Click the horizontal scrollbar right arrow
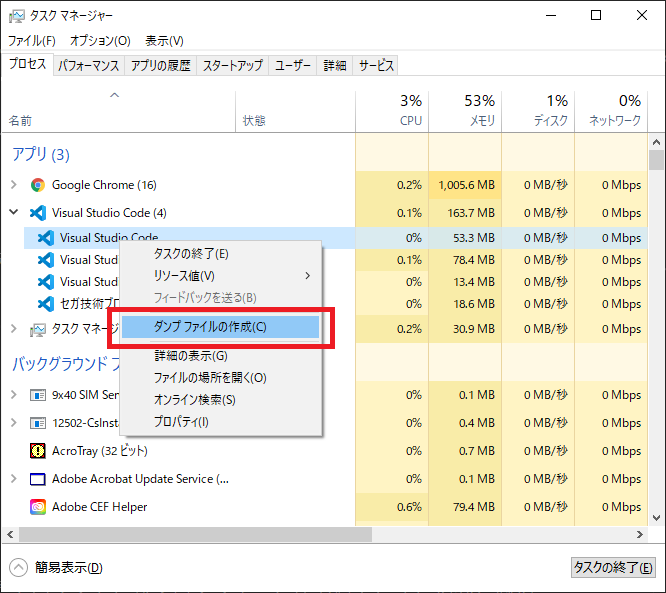The height and width of the screenshot is (593, 666). click(640, 535)
